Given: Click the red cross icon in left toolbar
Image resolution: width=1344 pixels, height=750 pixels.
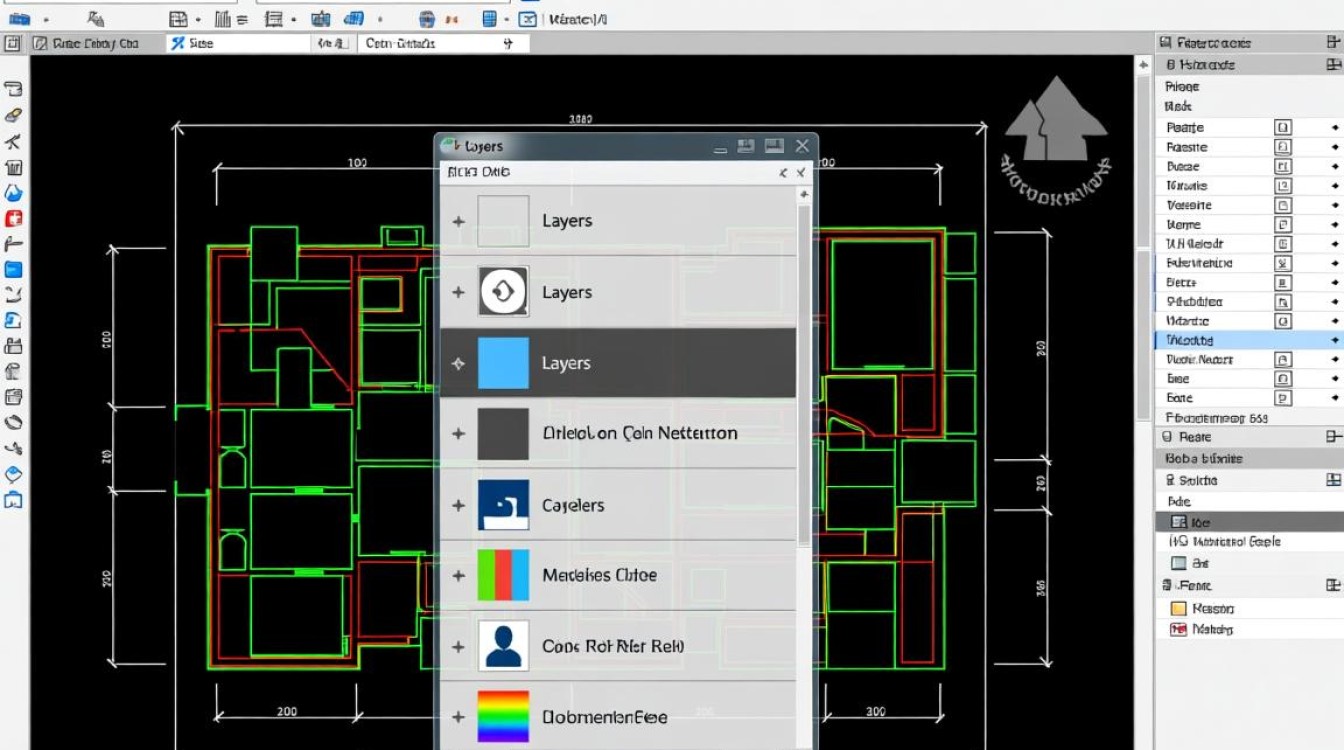Looking at the screenshot, I should pyautogui.click(x=14, y=218).
